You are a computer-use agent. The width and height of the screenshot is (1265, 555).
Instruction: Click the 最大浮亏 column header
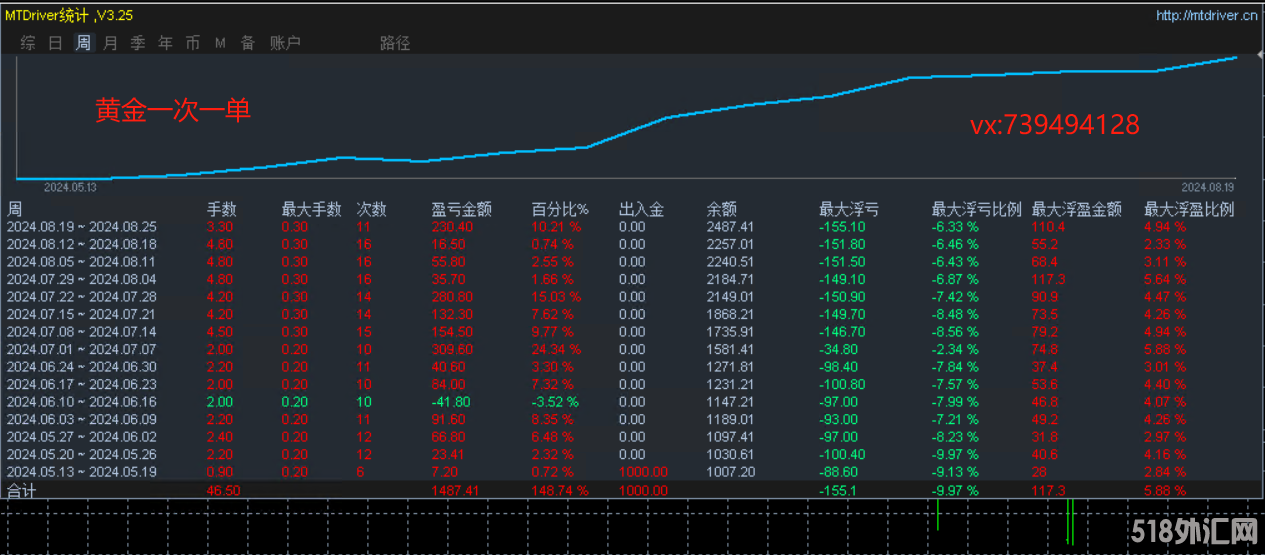coord(849,210)
